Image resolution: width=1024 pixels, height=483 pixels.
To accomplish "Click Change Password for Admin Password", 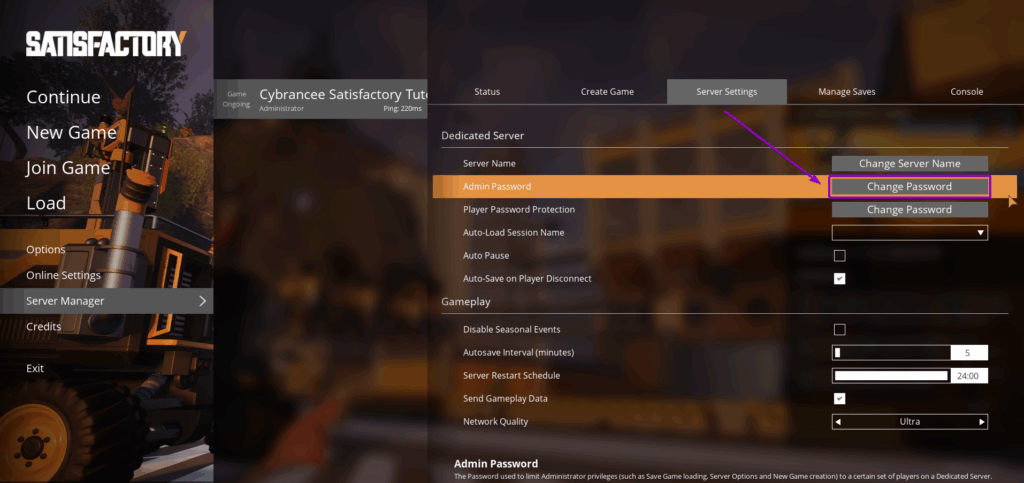I will [x=909, y=187].
